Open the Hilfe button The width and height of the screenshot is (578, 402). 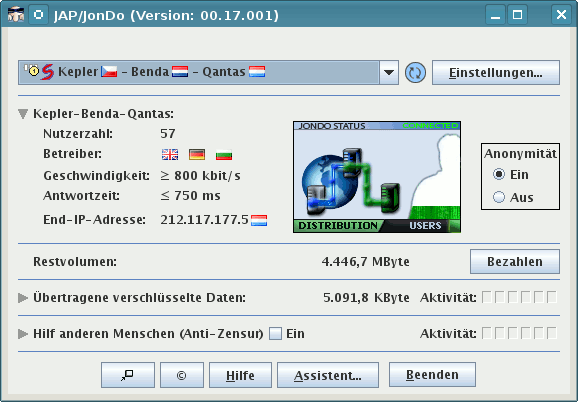(x=240, y=375)
